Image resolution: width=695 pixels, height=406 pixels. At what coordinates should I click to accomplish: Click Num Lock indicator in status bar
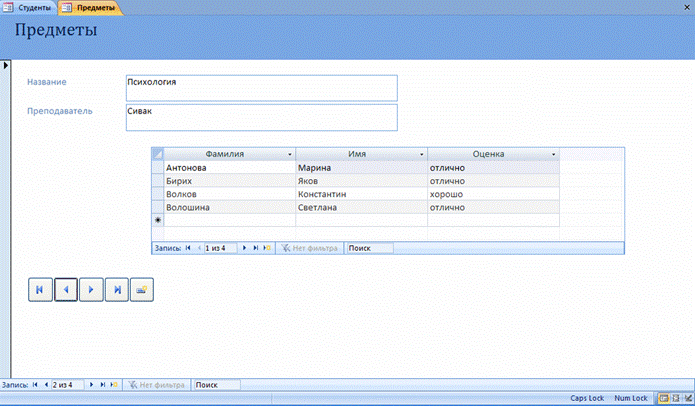pyautogui.click(x=631, y=398)
